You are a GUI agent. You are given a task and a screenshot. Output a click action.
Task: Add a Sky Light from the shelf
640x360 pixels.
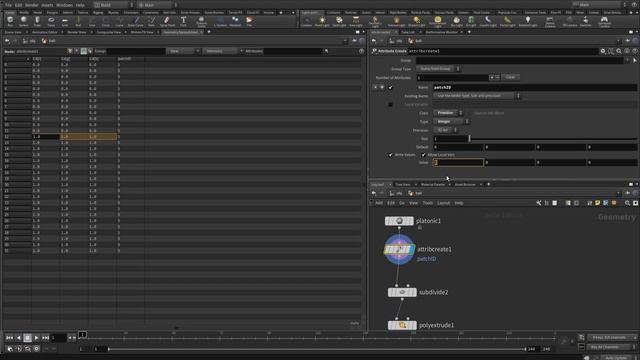point(456,21)
